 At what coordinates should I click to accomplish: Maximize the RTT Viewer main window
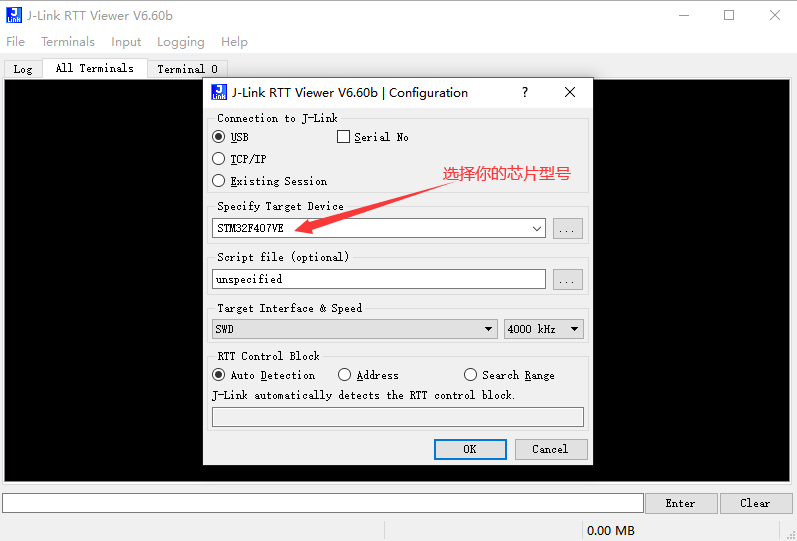click(729, 15)
